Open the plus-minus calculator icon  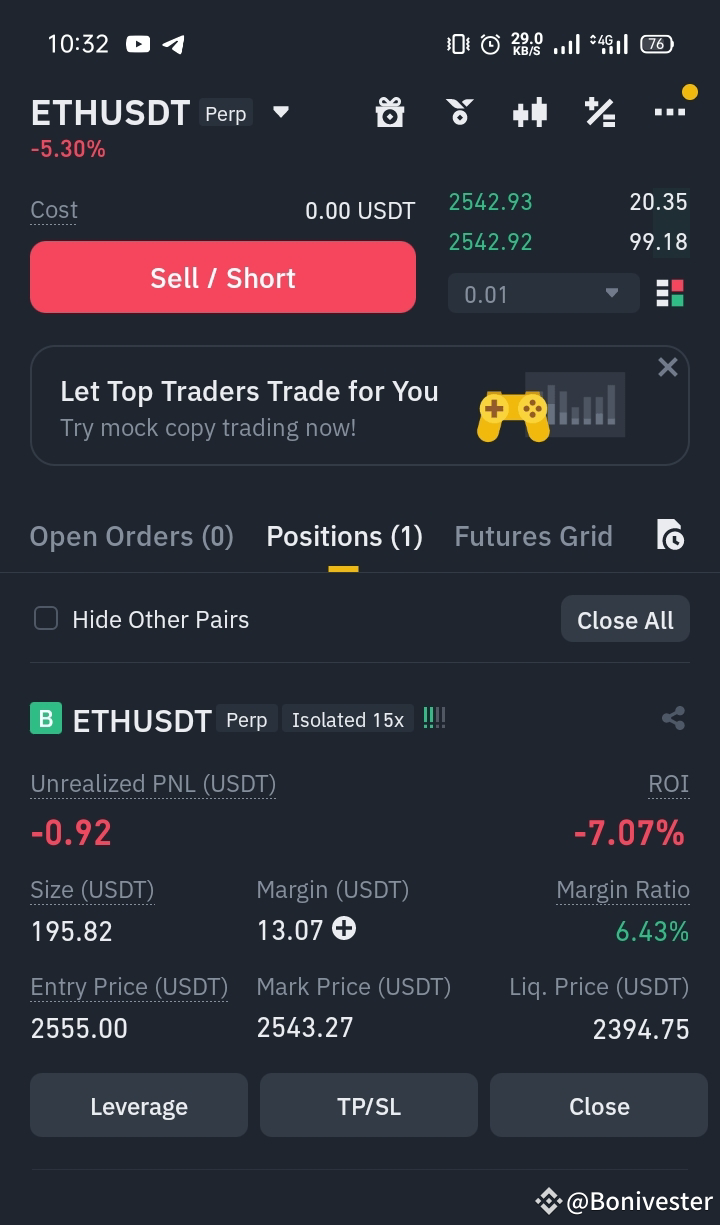(x=600, y=112)
